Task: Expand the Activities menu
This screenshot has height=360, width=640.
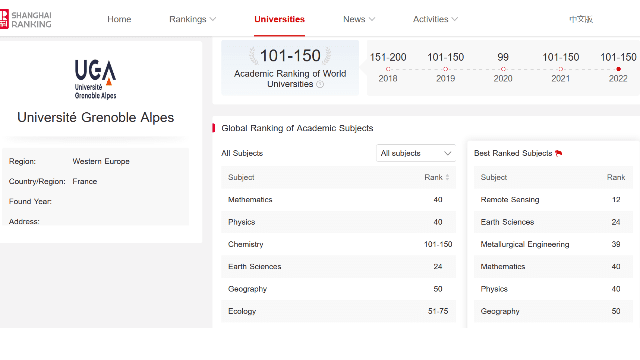Action: [x=435, y=19]
